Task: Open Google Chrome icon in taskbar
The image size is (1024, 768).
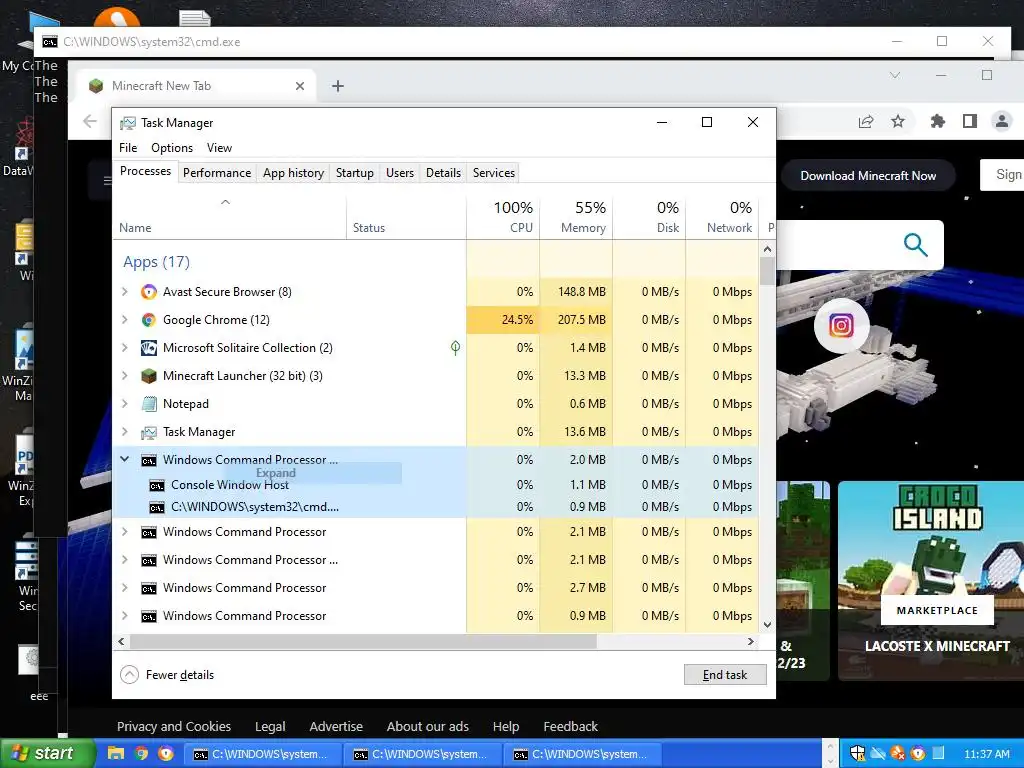Action: click(141, 754)
